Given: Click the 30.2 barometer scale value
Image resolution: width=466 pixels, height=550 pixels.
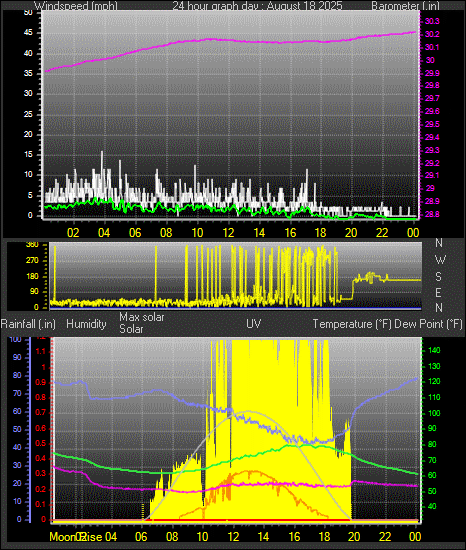Looking at the screenshot, I should click(x=432, y=34).
